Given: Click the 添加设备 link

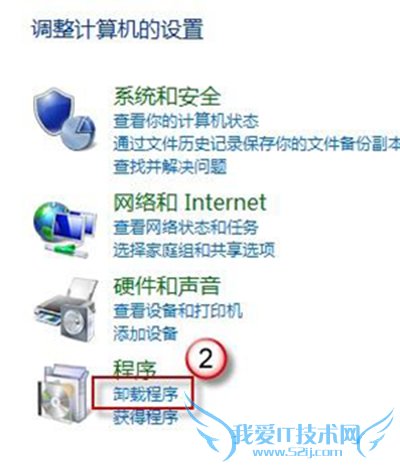Looking at the screenshot, I should pos(145,333).
